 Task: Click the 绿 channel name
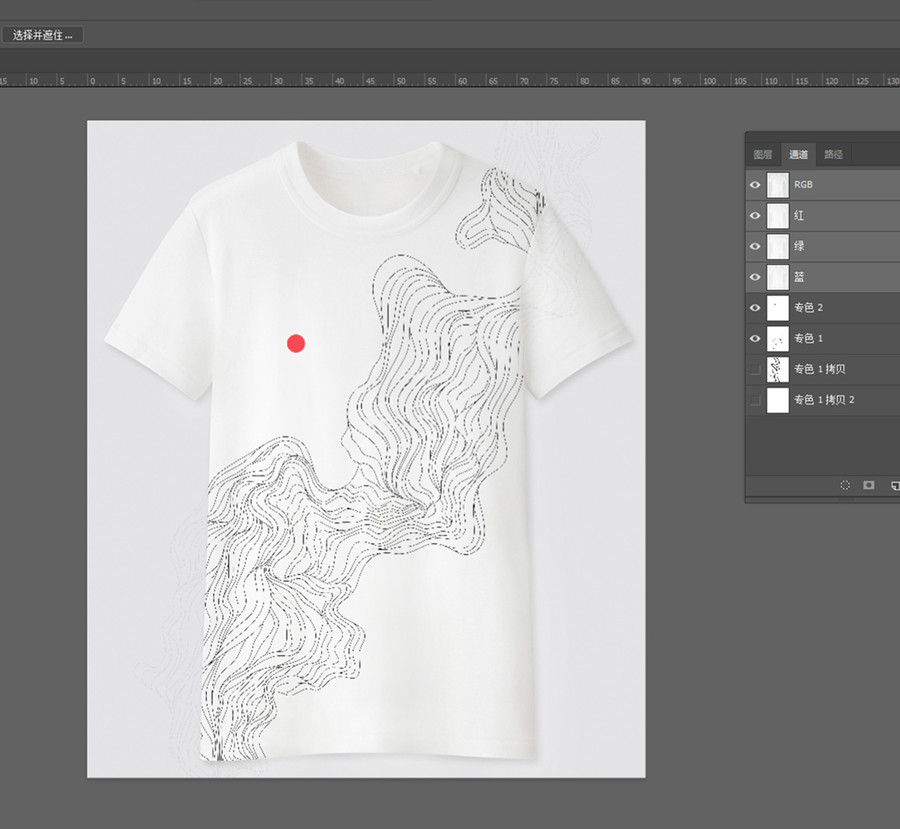[799, 246]
